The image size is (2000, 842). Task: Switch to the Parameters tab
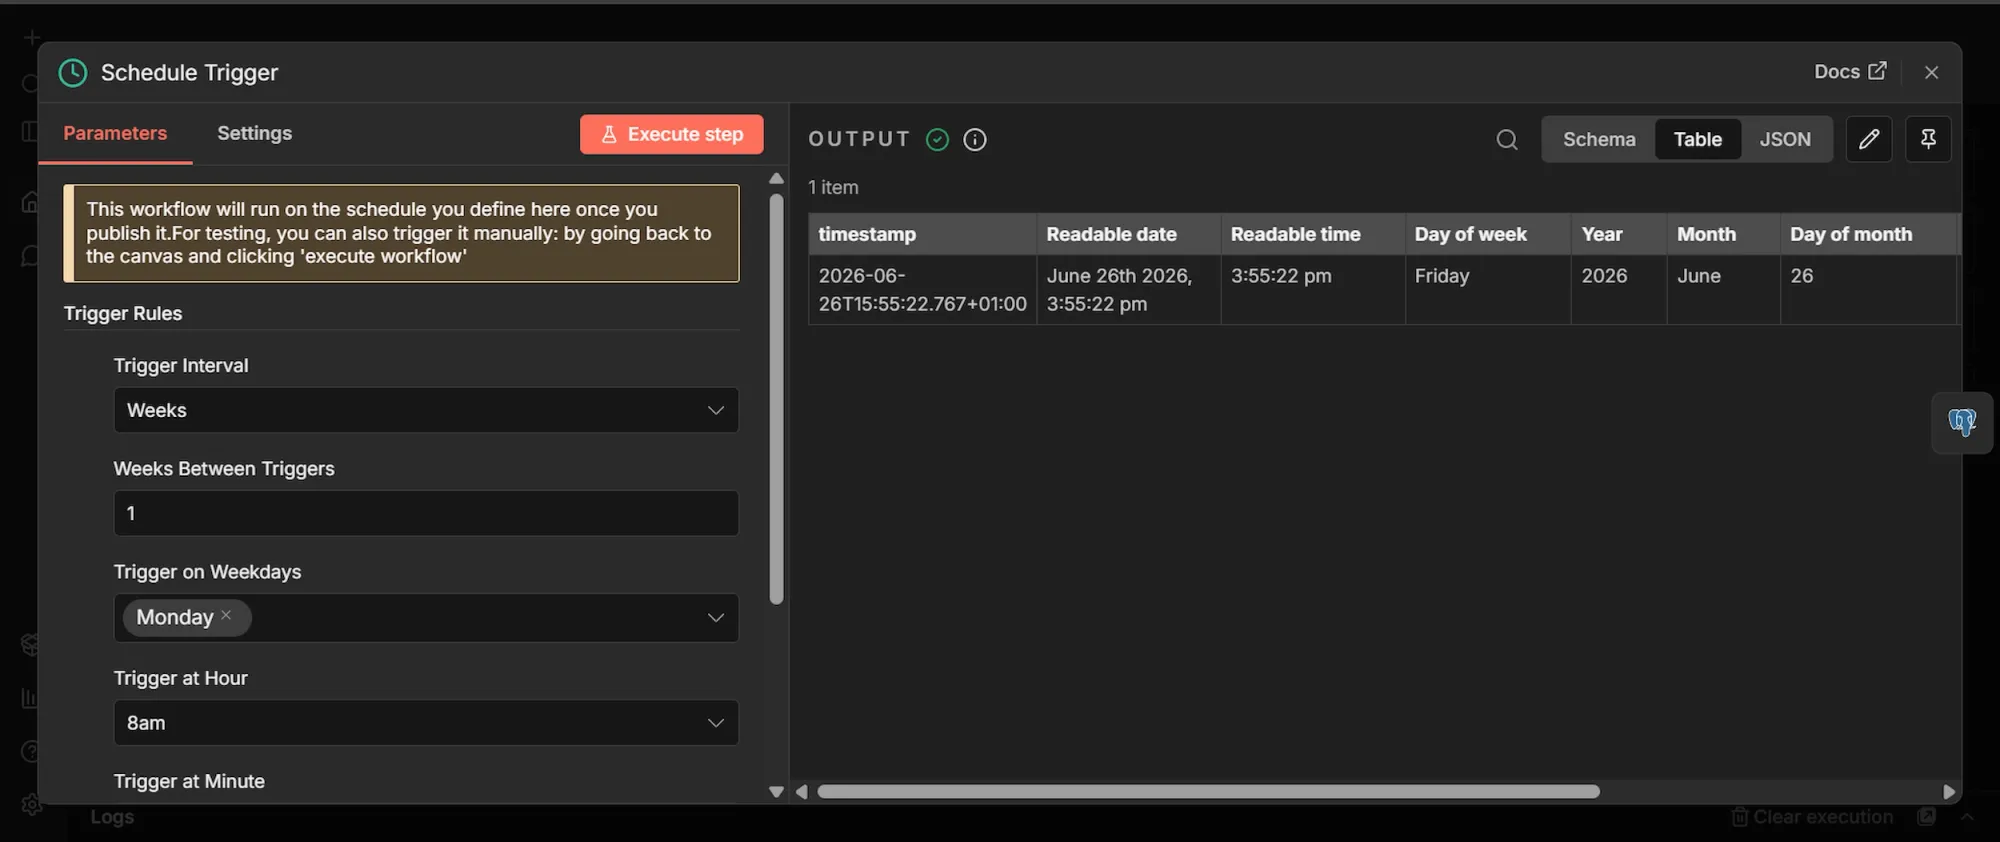pyautogui.click(x=115, y=133)
